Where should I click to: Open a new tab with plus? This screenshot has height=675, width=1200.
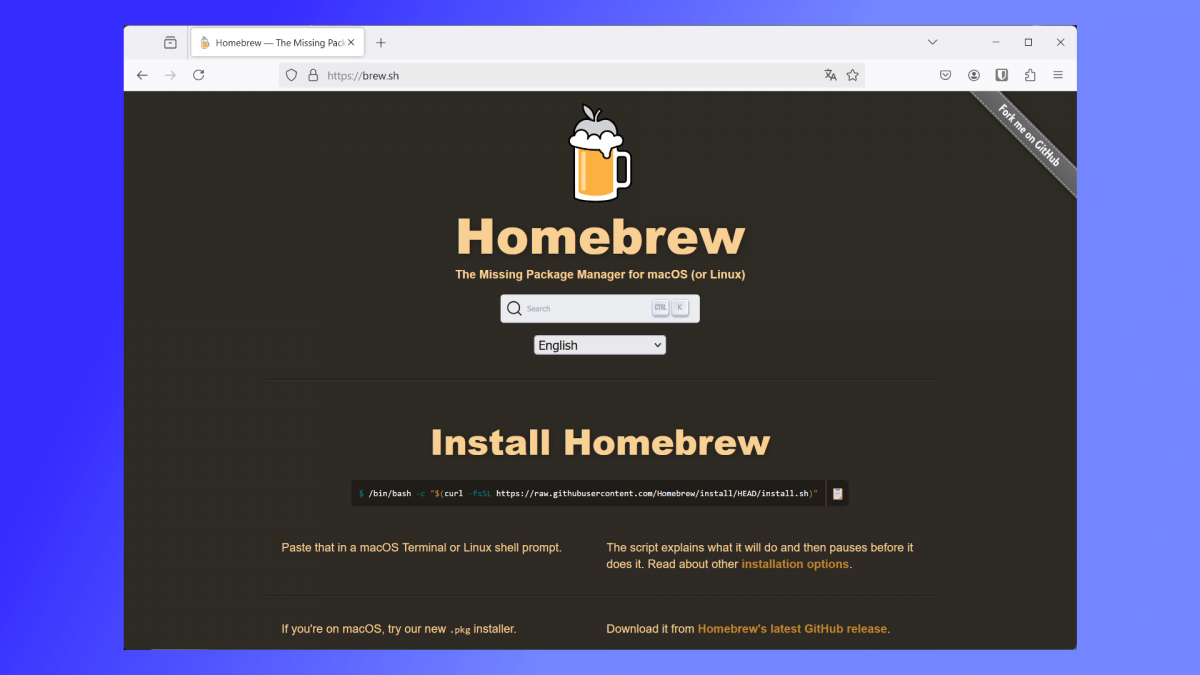coord(381,43)
